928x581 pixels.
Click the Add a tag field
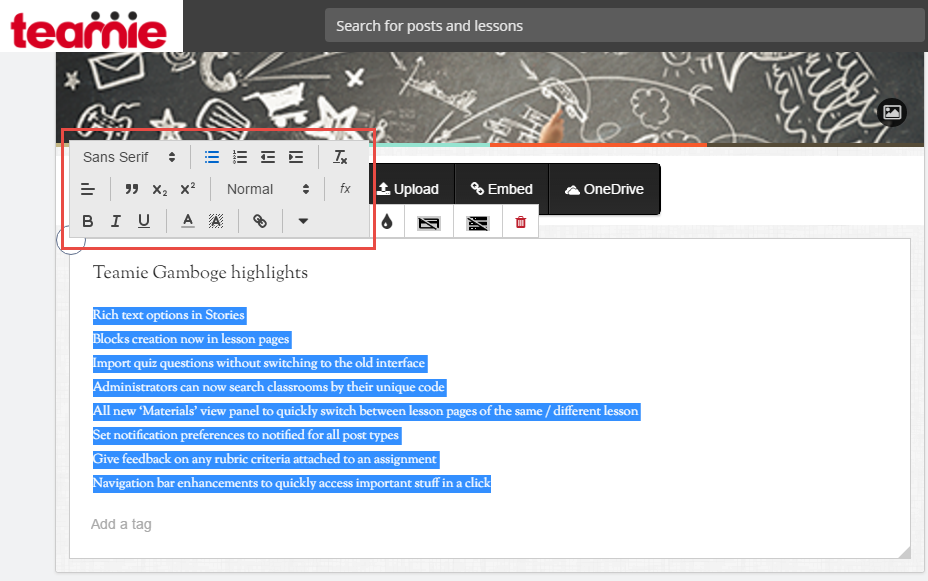(121, 524)
